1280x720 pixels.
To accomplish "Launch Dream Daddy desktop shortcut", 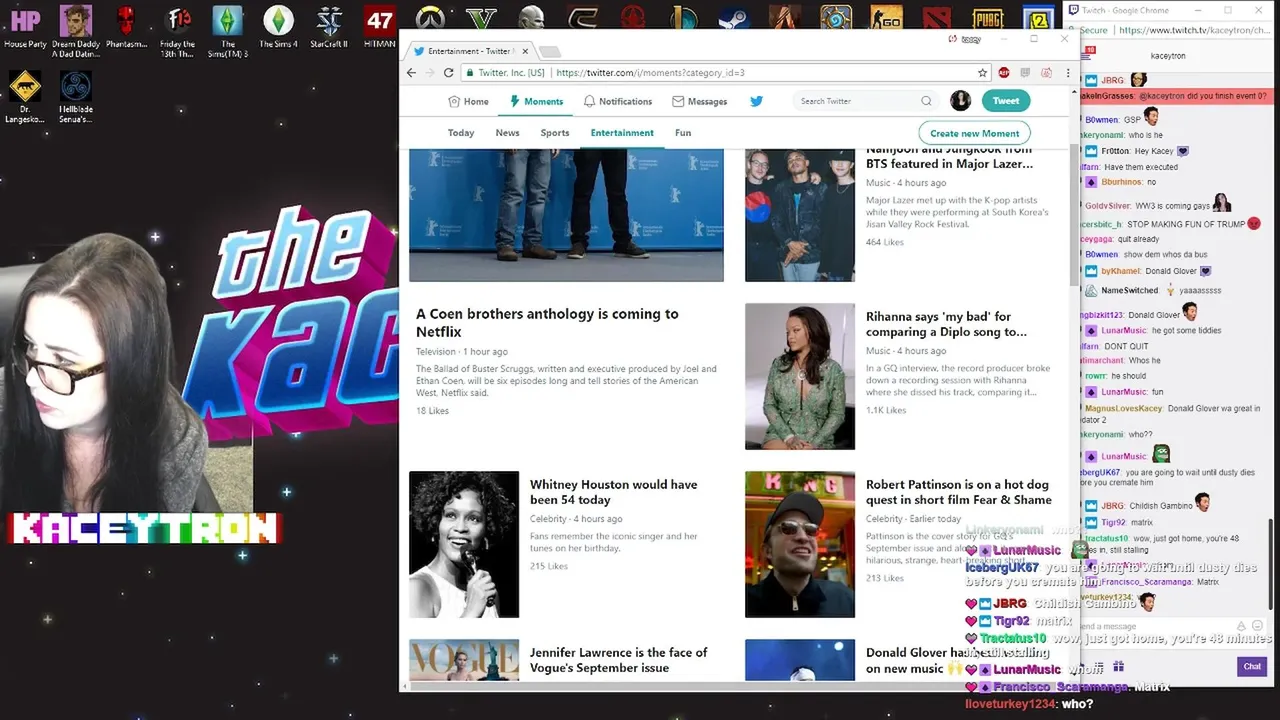I will pos(76,32).
